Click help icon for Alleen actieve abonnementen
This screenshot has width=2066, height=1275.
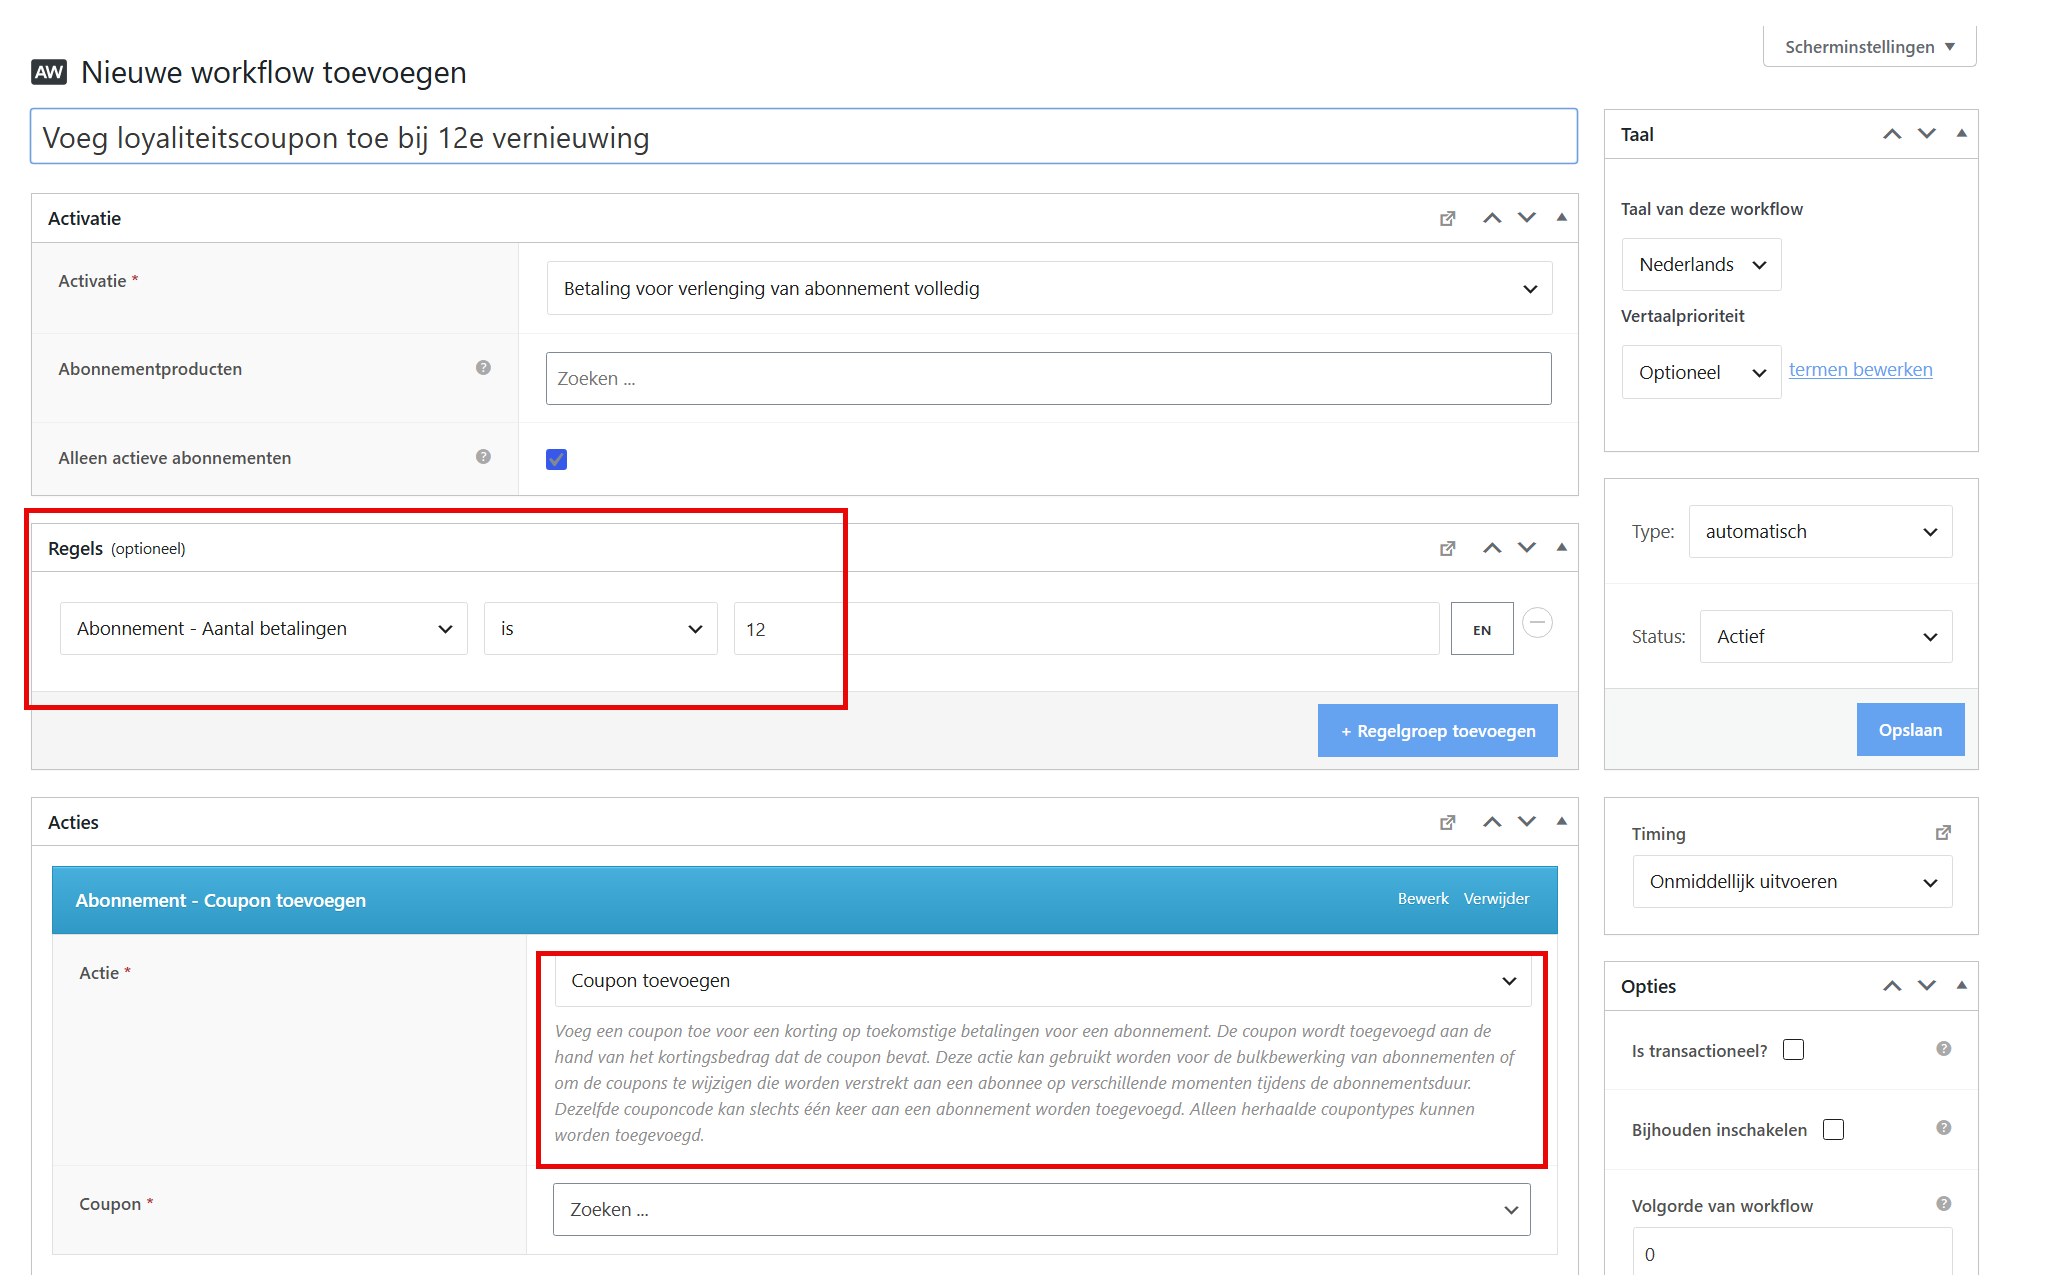pos(483,457)
